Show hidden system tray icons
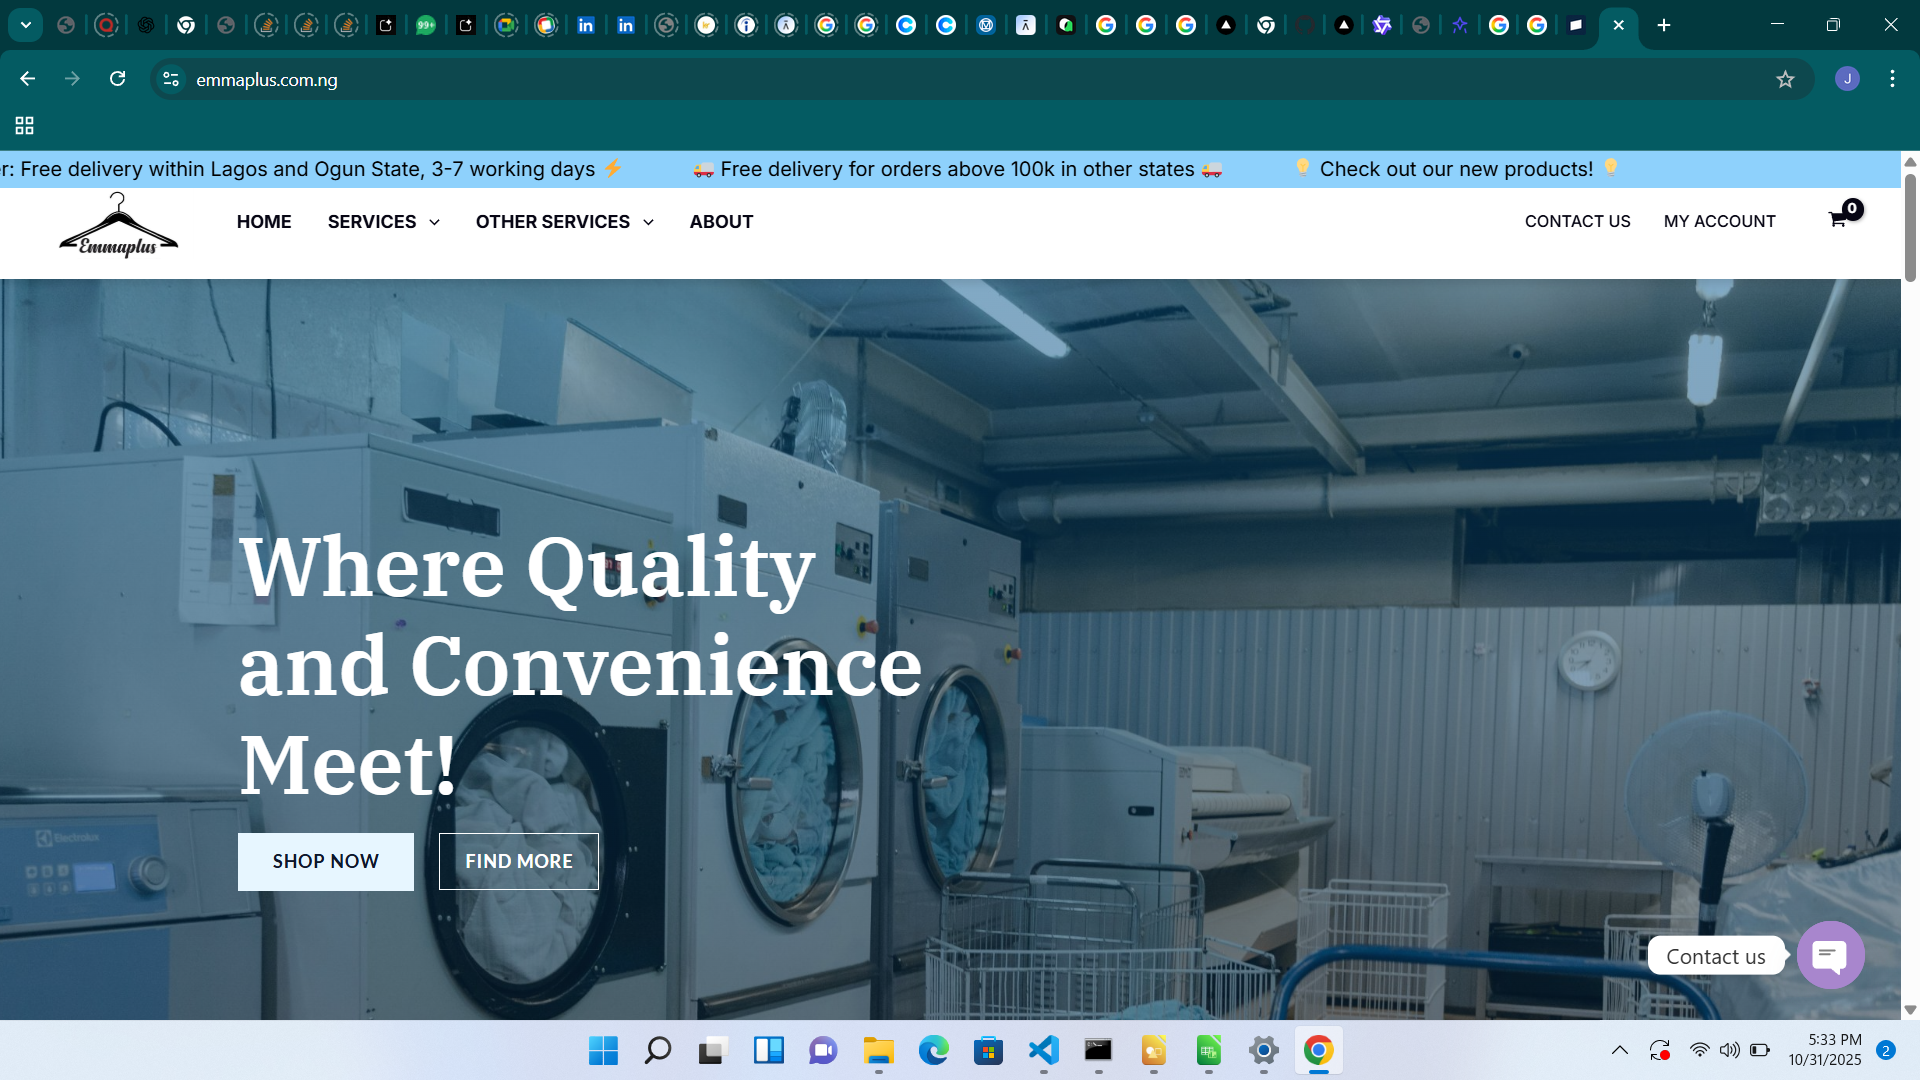 [1619, 1050]
